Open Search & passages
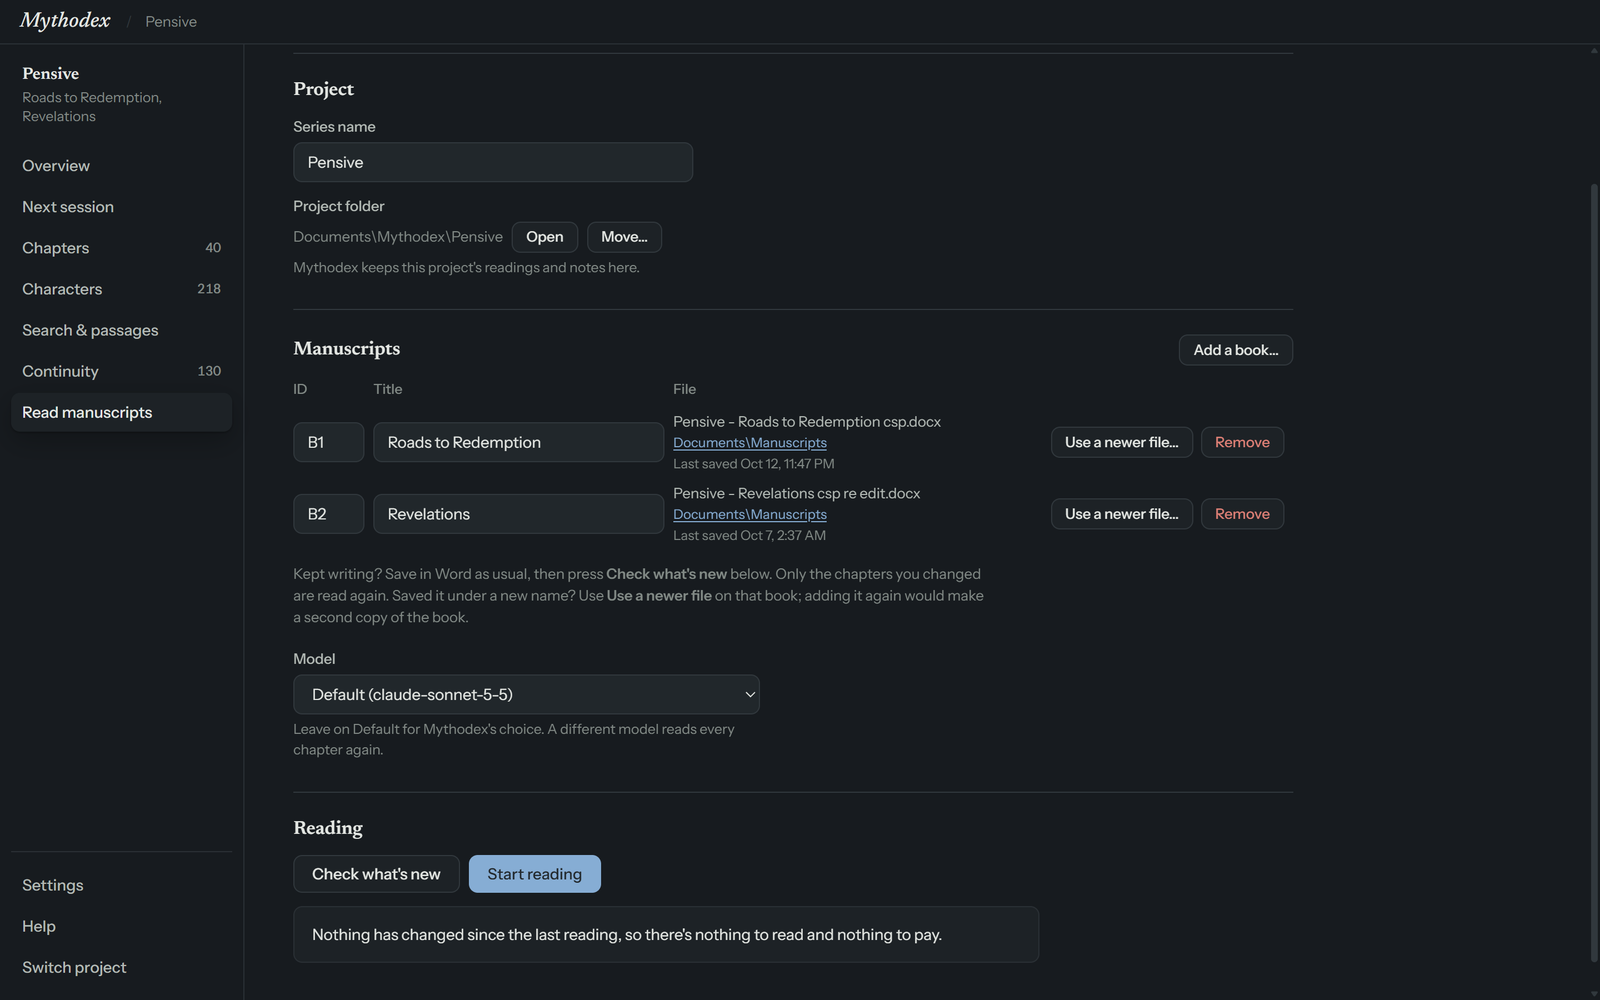Viewport: 1600px width, 1000px height. (x=121, y=330)
